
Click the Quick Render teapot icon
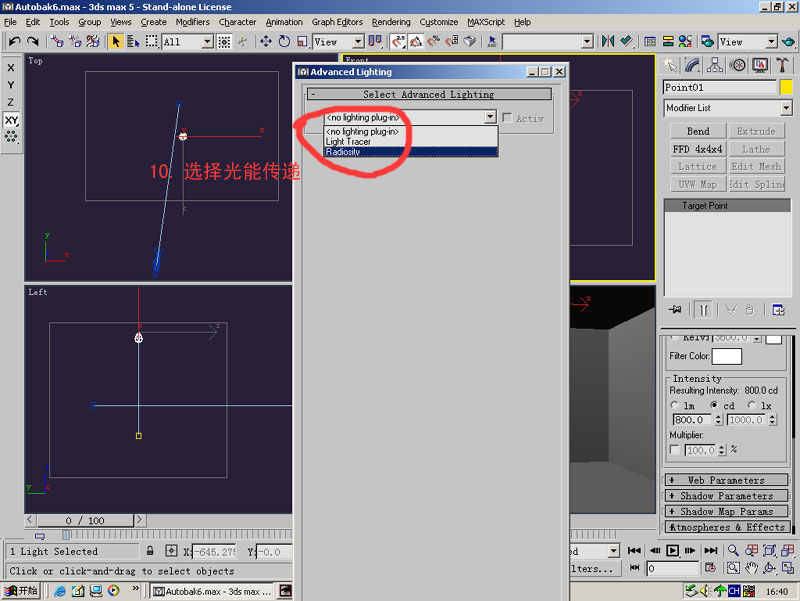[x=788, y=41]
